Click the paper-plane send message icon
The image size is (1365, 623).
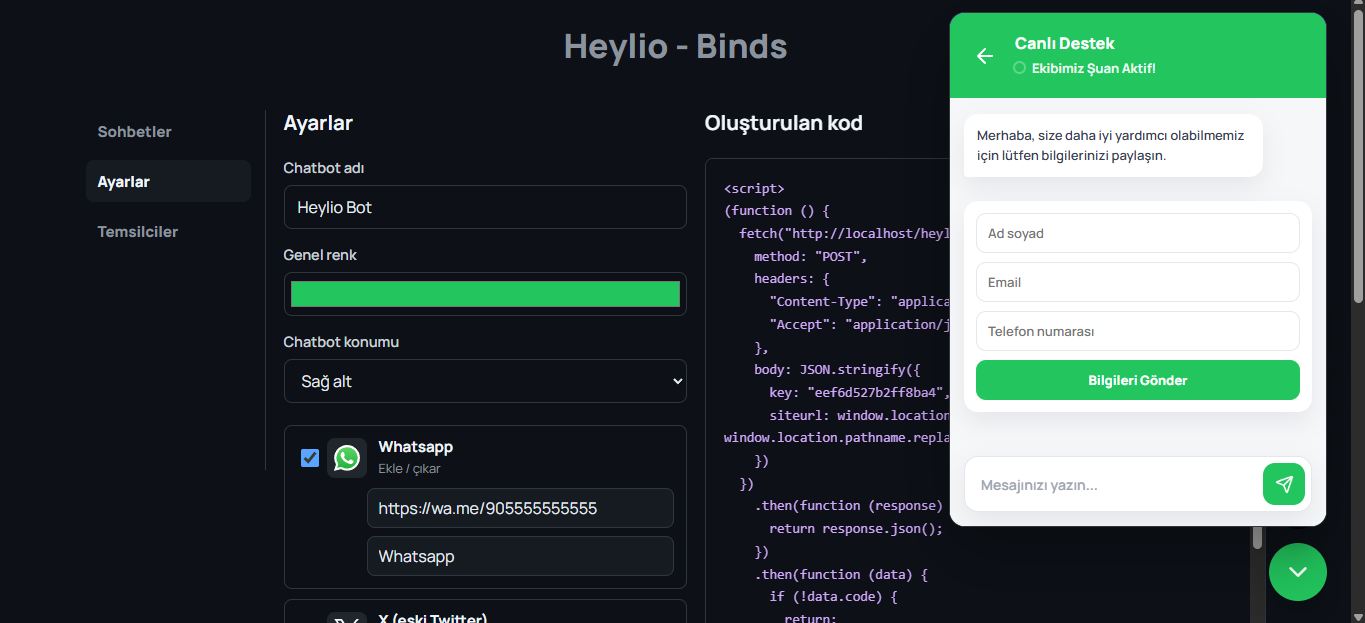[x=1284, y=484]
